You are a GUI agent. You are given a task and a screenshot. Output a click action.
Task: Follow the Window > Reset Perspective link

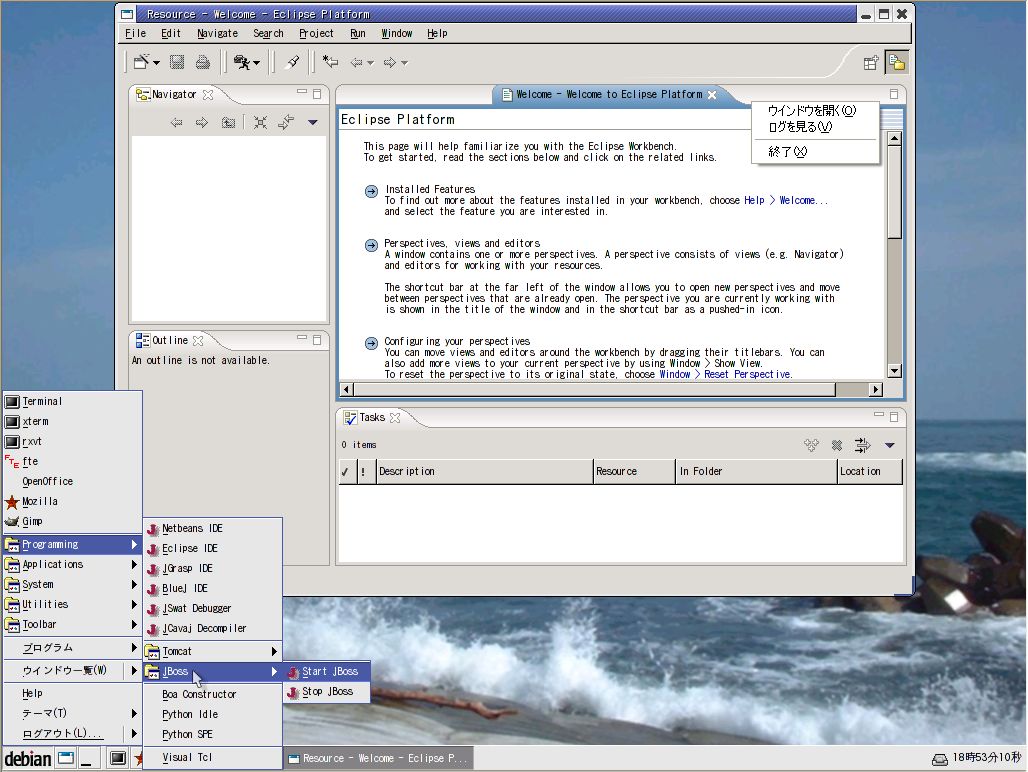click(x=726, y=374)
